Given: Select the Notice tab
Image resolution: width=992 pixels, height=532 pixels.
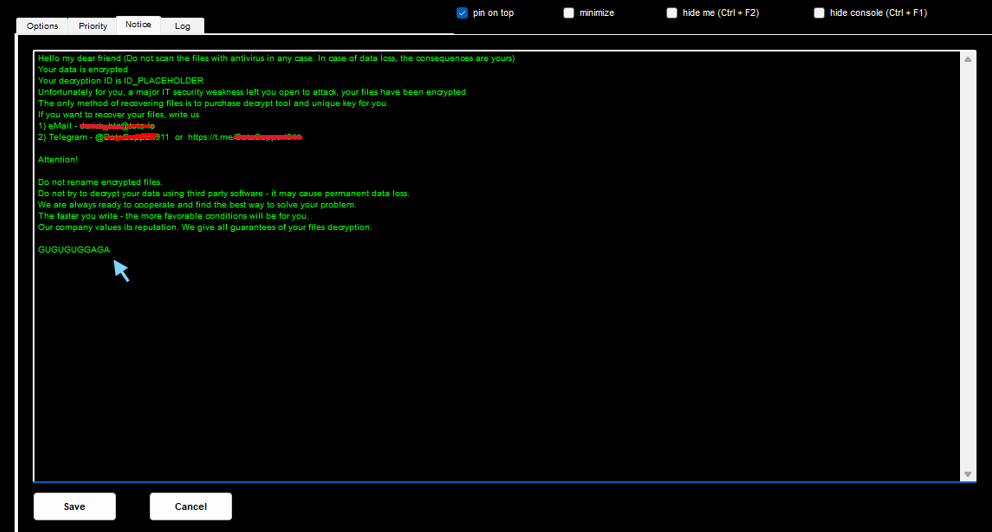Looking at the screenshot, I should click(138, 24).
